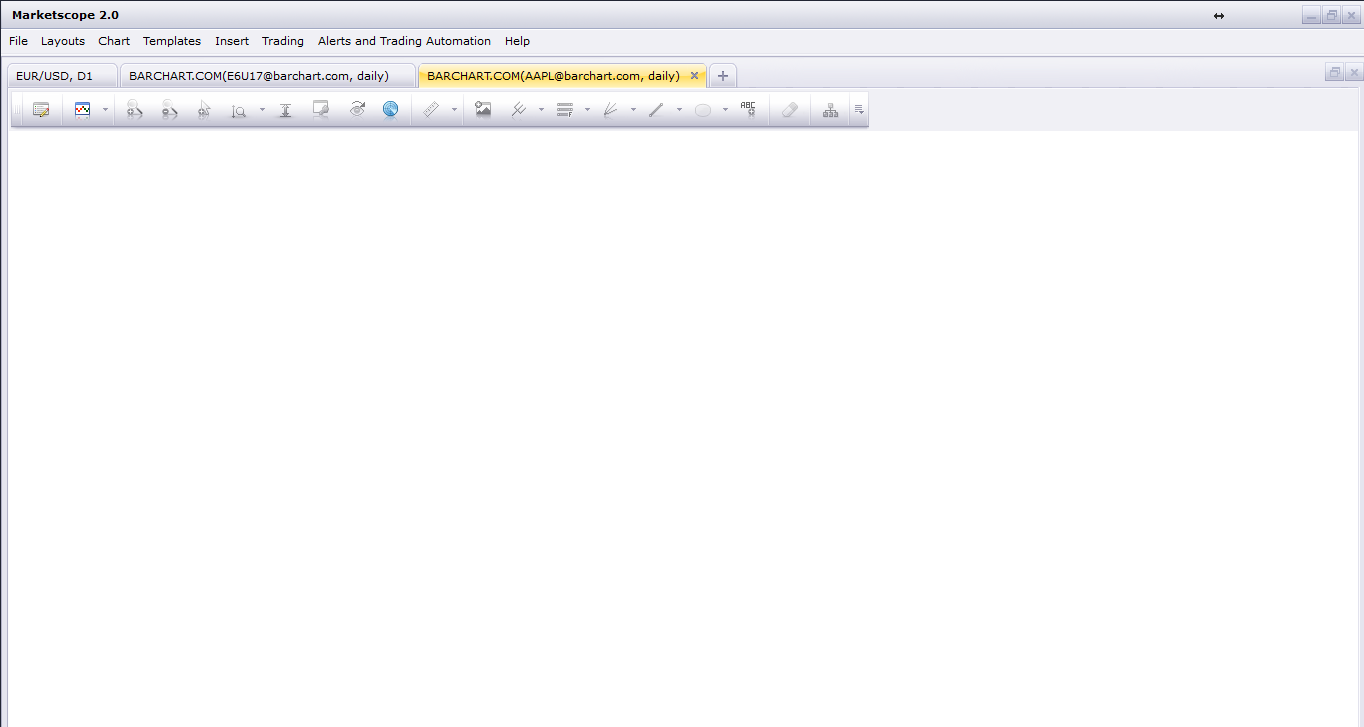Restore the inner chart window
This screenshot has width=1364, height=727.
(x=1335, y=72)
